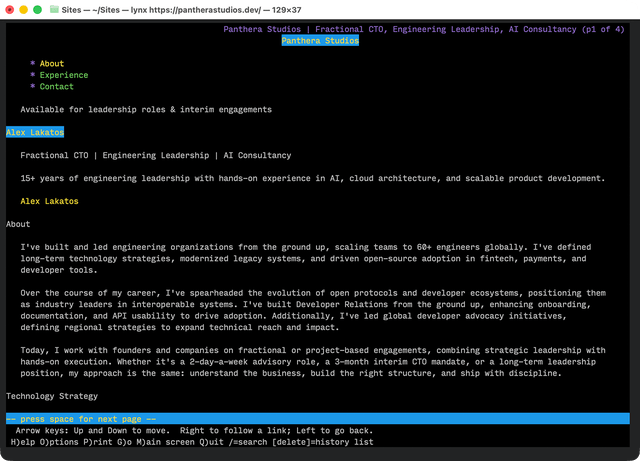This screenshot has width=640, height=461.
Task: Open the About navigation link
Action: (52, 63)
